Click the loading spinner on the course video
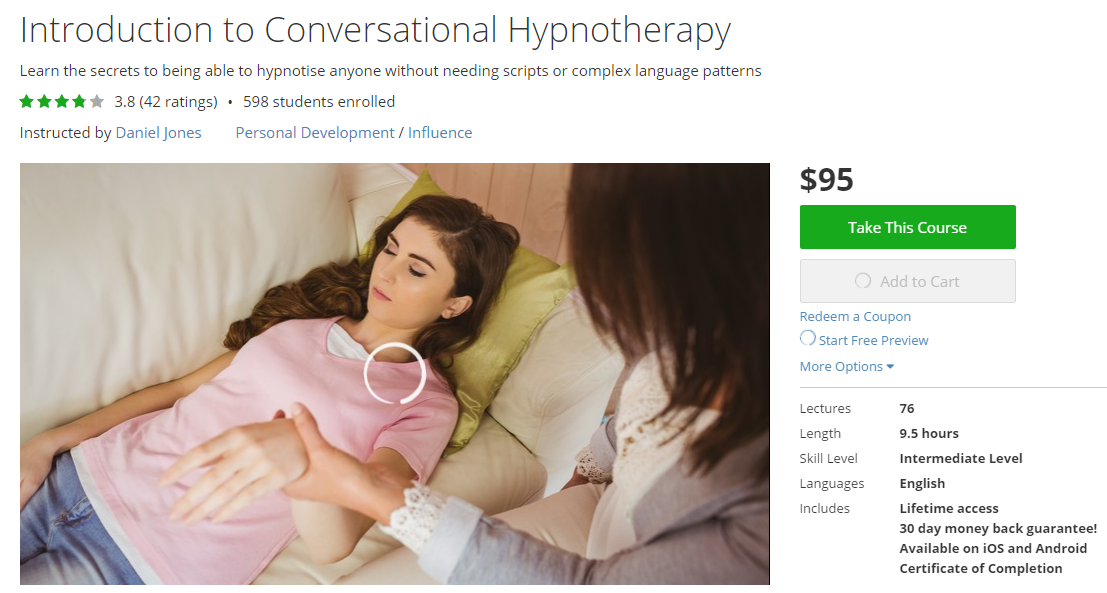The width and height of the screenshot is (1107, 593). point(395,373)
